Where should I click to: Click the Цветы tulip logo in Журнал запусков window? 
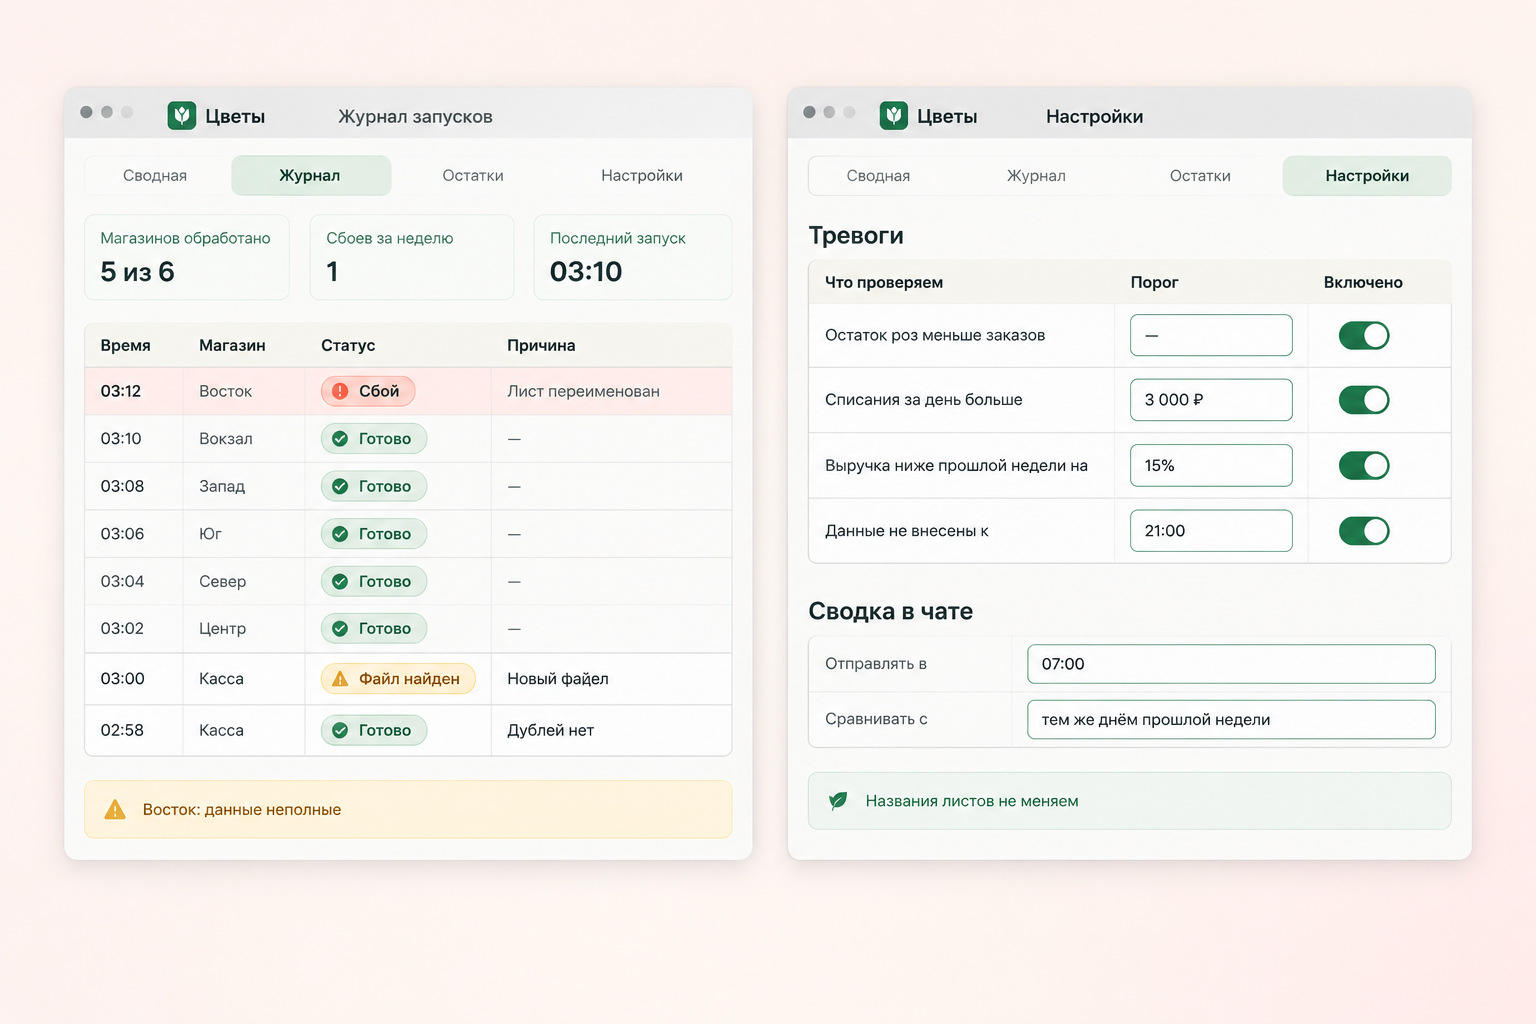click(181, 116)
